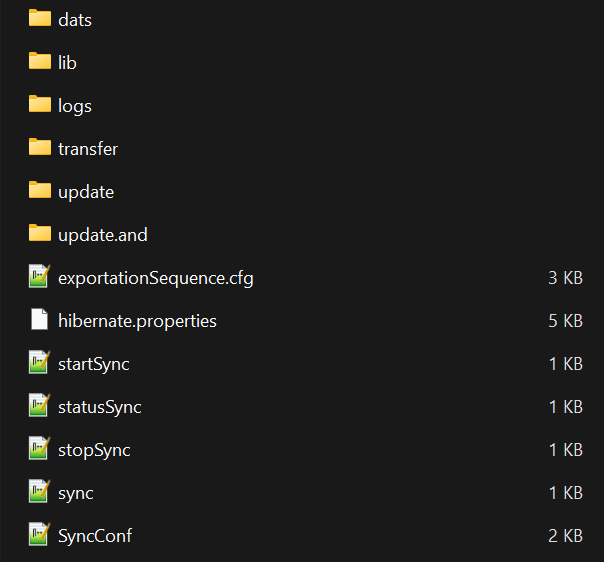Click the exportationSequence.cfg file name
Image resolution: width=604 pixels, height=562 pixels.
pyautogui.click(x=156, y=278)
